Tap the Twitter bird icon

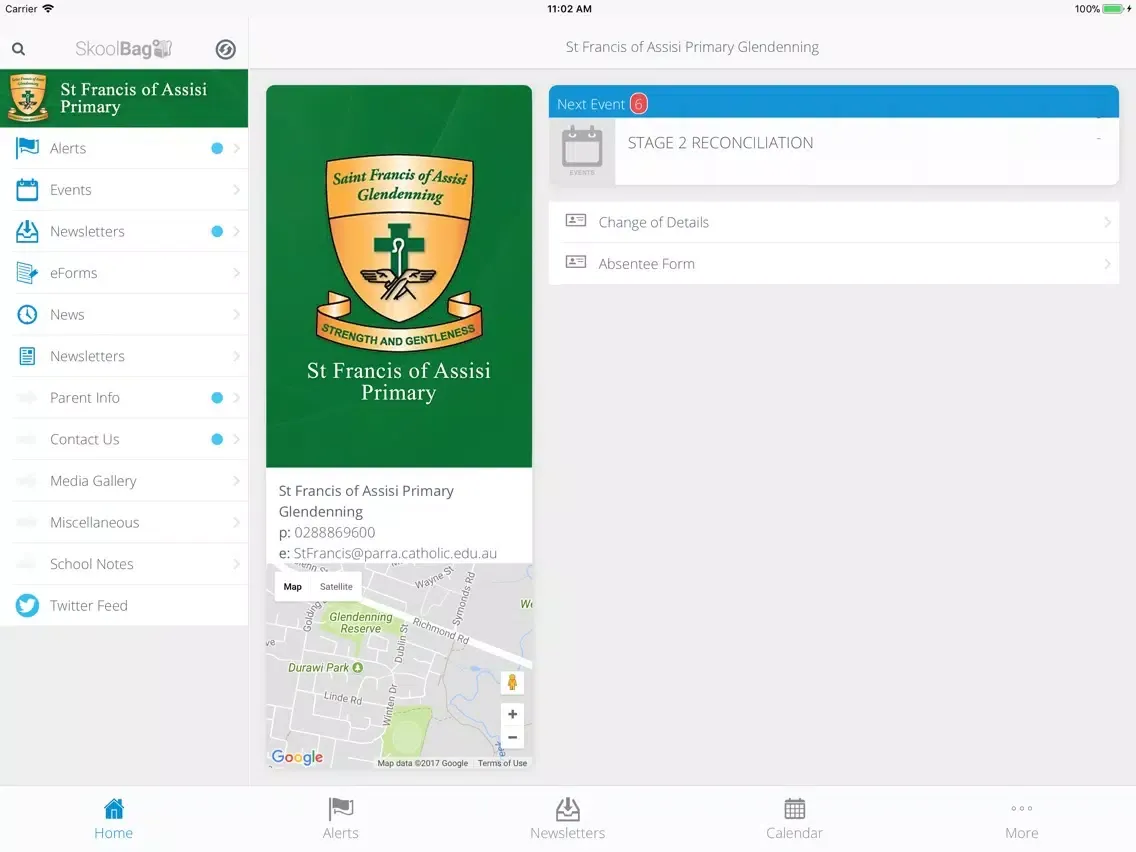pyautogui.click(x=28, y=606)
